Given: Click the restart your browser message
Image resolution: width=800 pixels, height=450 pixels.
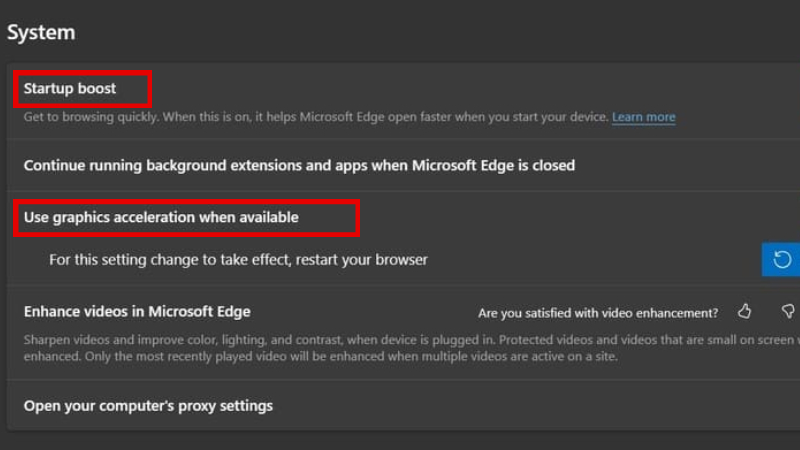Looking at the screenshot, I should click(x=238, y=260).
